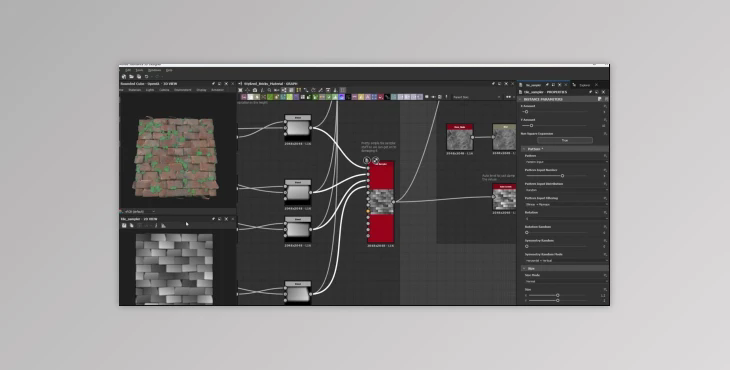Click the right circular icon above tile sampler node
Screen dimensions: 730x370
[375, 160]
